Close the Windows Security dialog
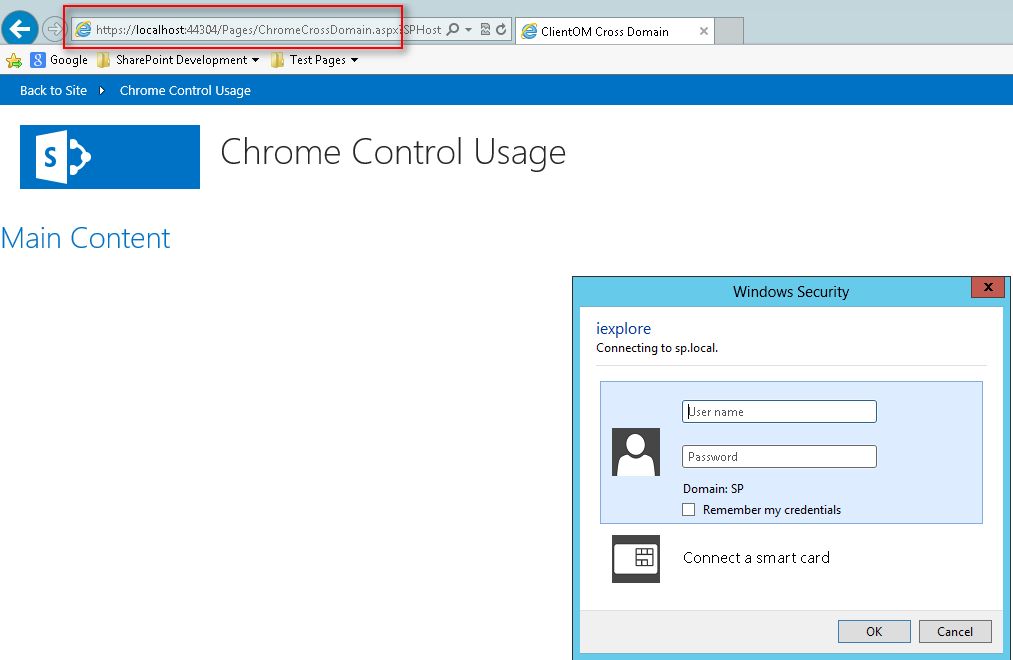 click(988, 287)
